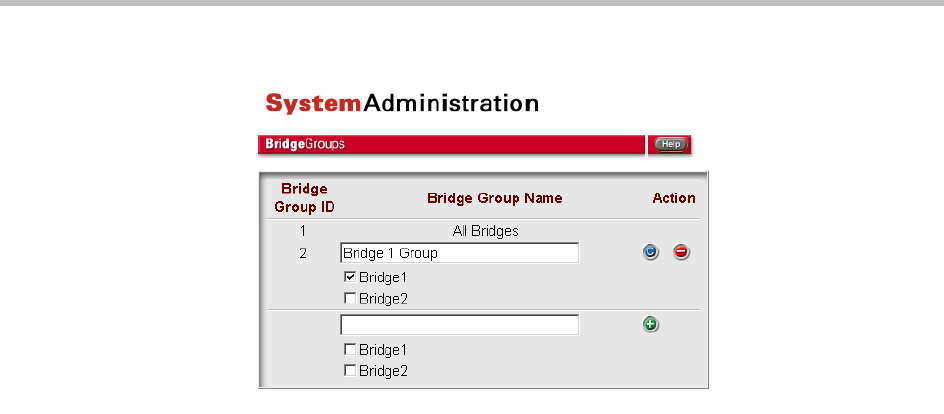
Task: Click the System Administration title
Action: tap(402, 102)
